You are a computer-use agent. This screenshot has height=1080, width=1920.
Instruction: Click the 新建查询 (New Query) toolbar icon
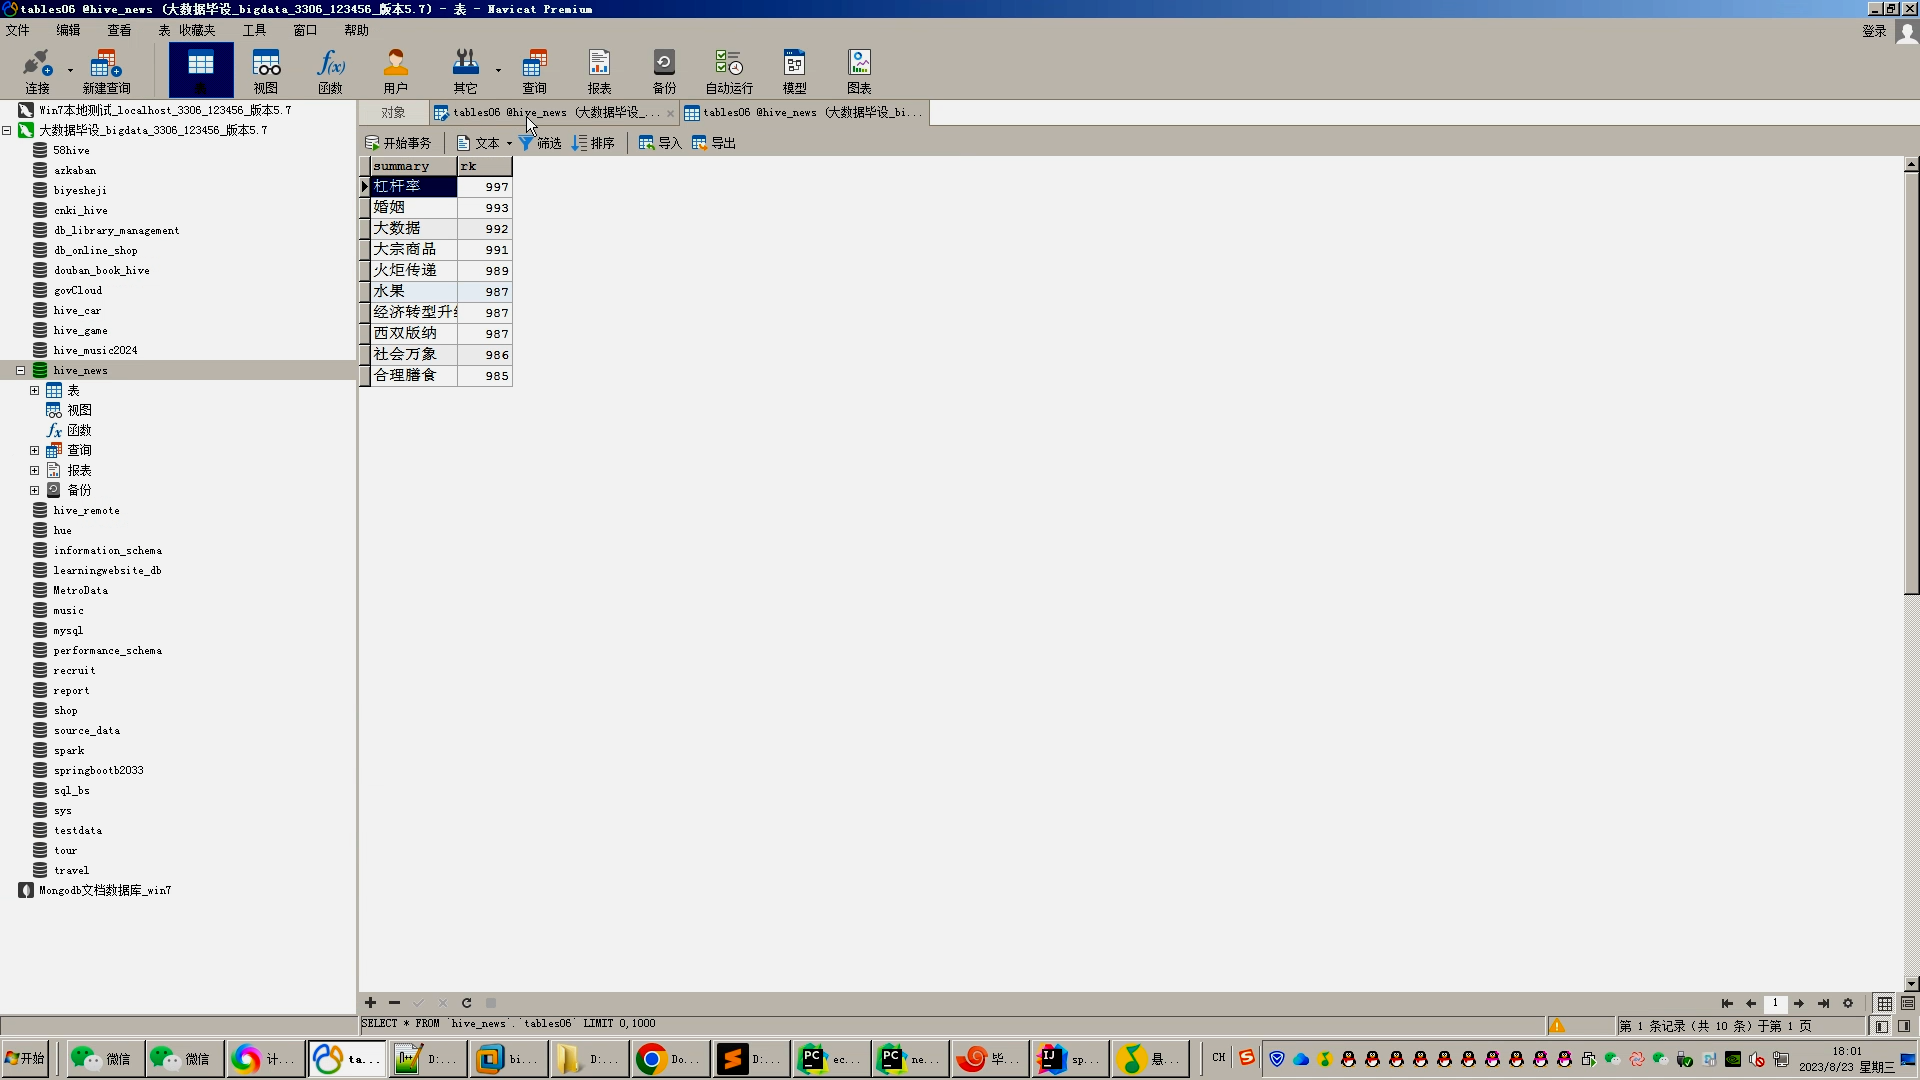click(106, 71)
